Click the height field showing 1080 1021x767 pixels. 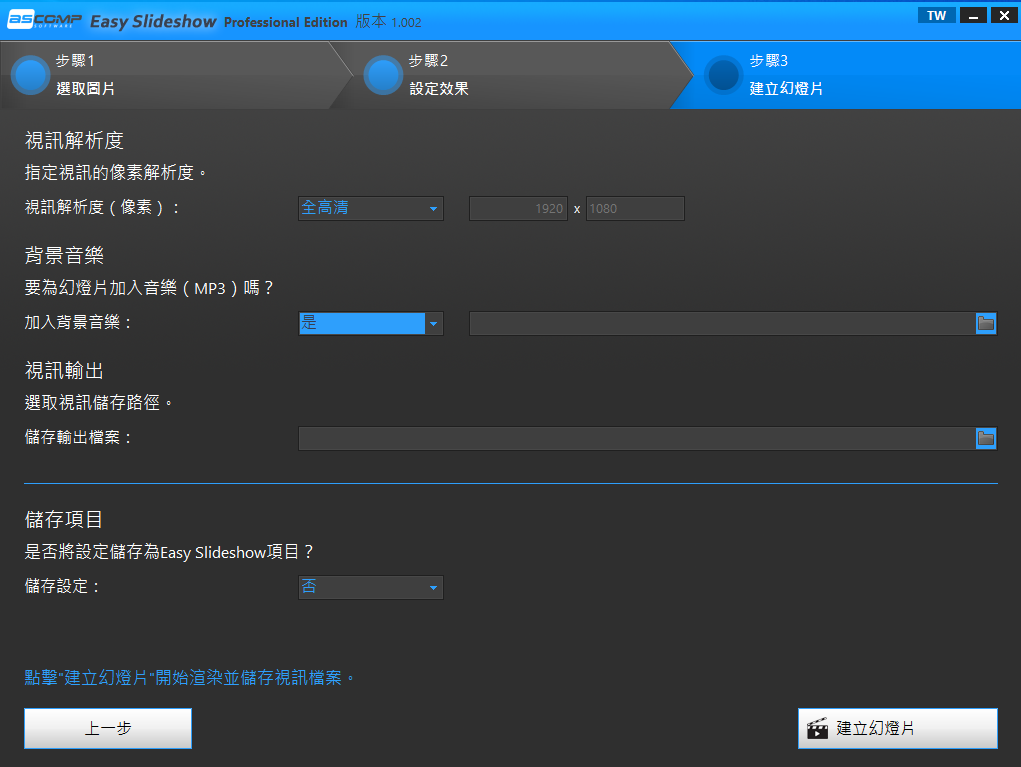(x=635, y=208)
